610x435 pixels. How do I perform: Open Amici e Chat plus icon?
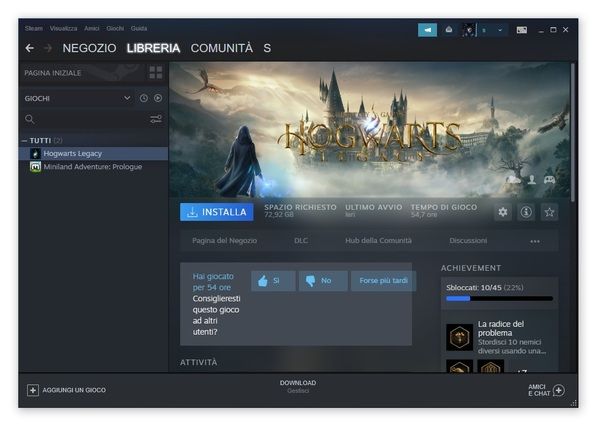pyautogui.click(x=559, y=390)
